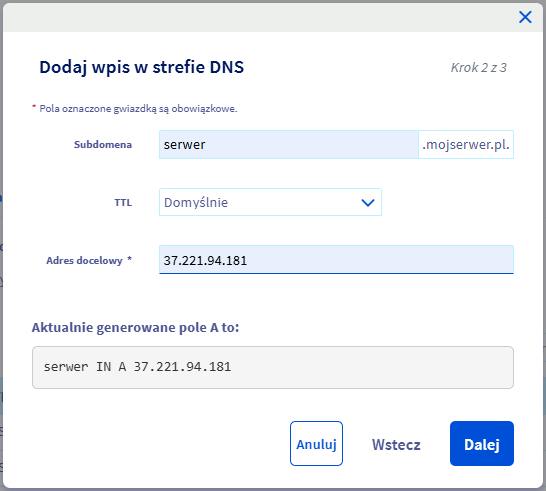Click the "Pola oznaczone gwiazdką są obowiązkowe" note

(138, 109)
